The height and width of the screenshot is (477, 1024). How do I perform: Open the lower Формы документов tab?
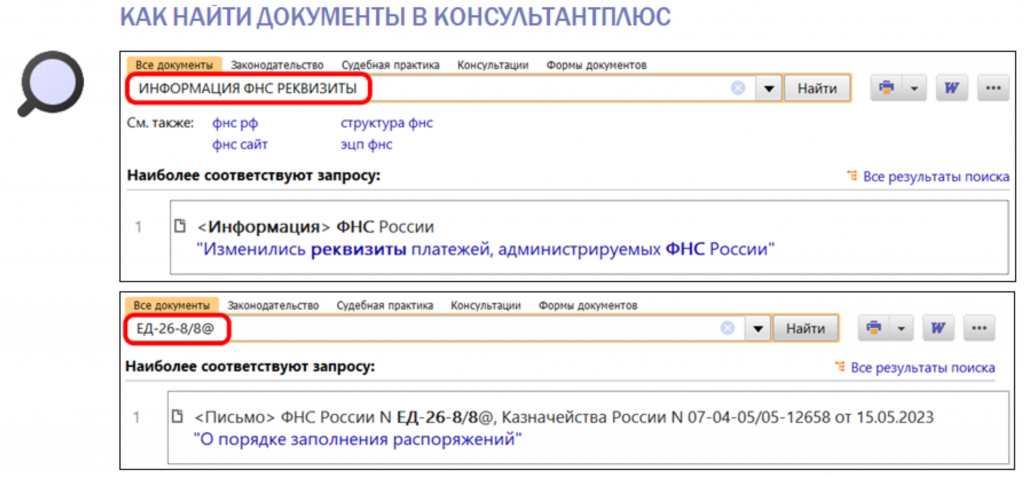point(588,305)
